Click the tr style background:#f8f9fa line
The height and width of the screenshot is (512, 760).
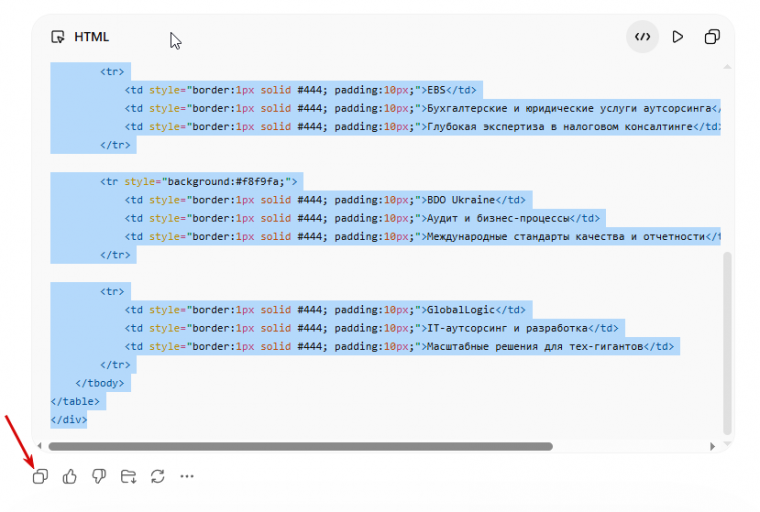coord(199,182)
